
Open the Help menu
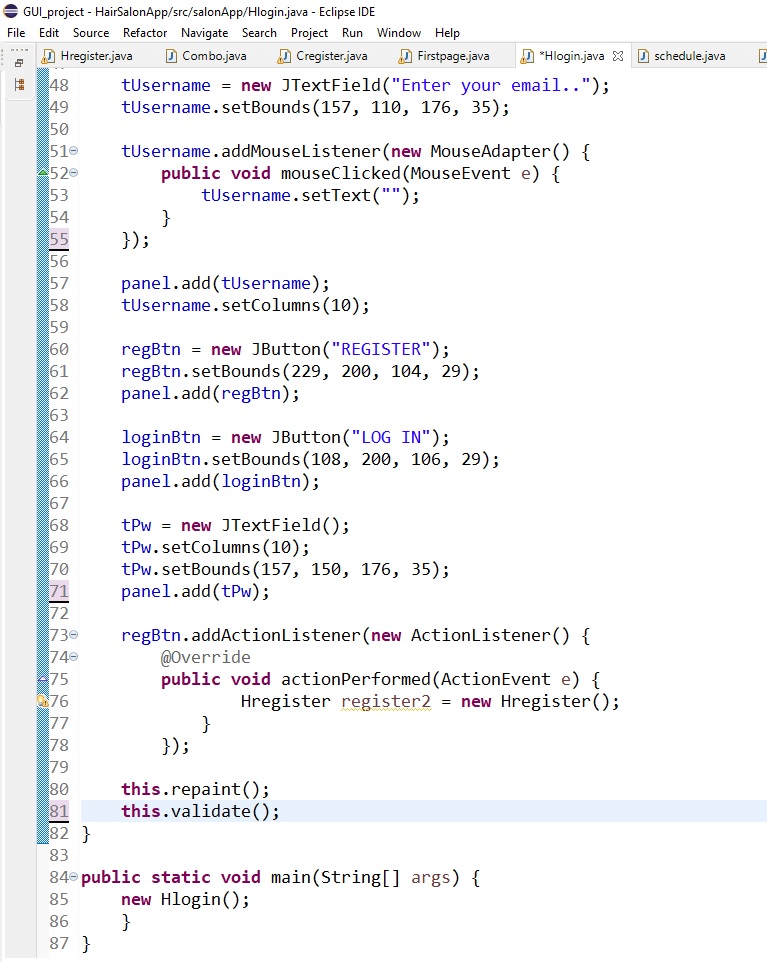447,33
